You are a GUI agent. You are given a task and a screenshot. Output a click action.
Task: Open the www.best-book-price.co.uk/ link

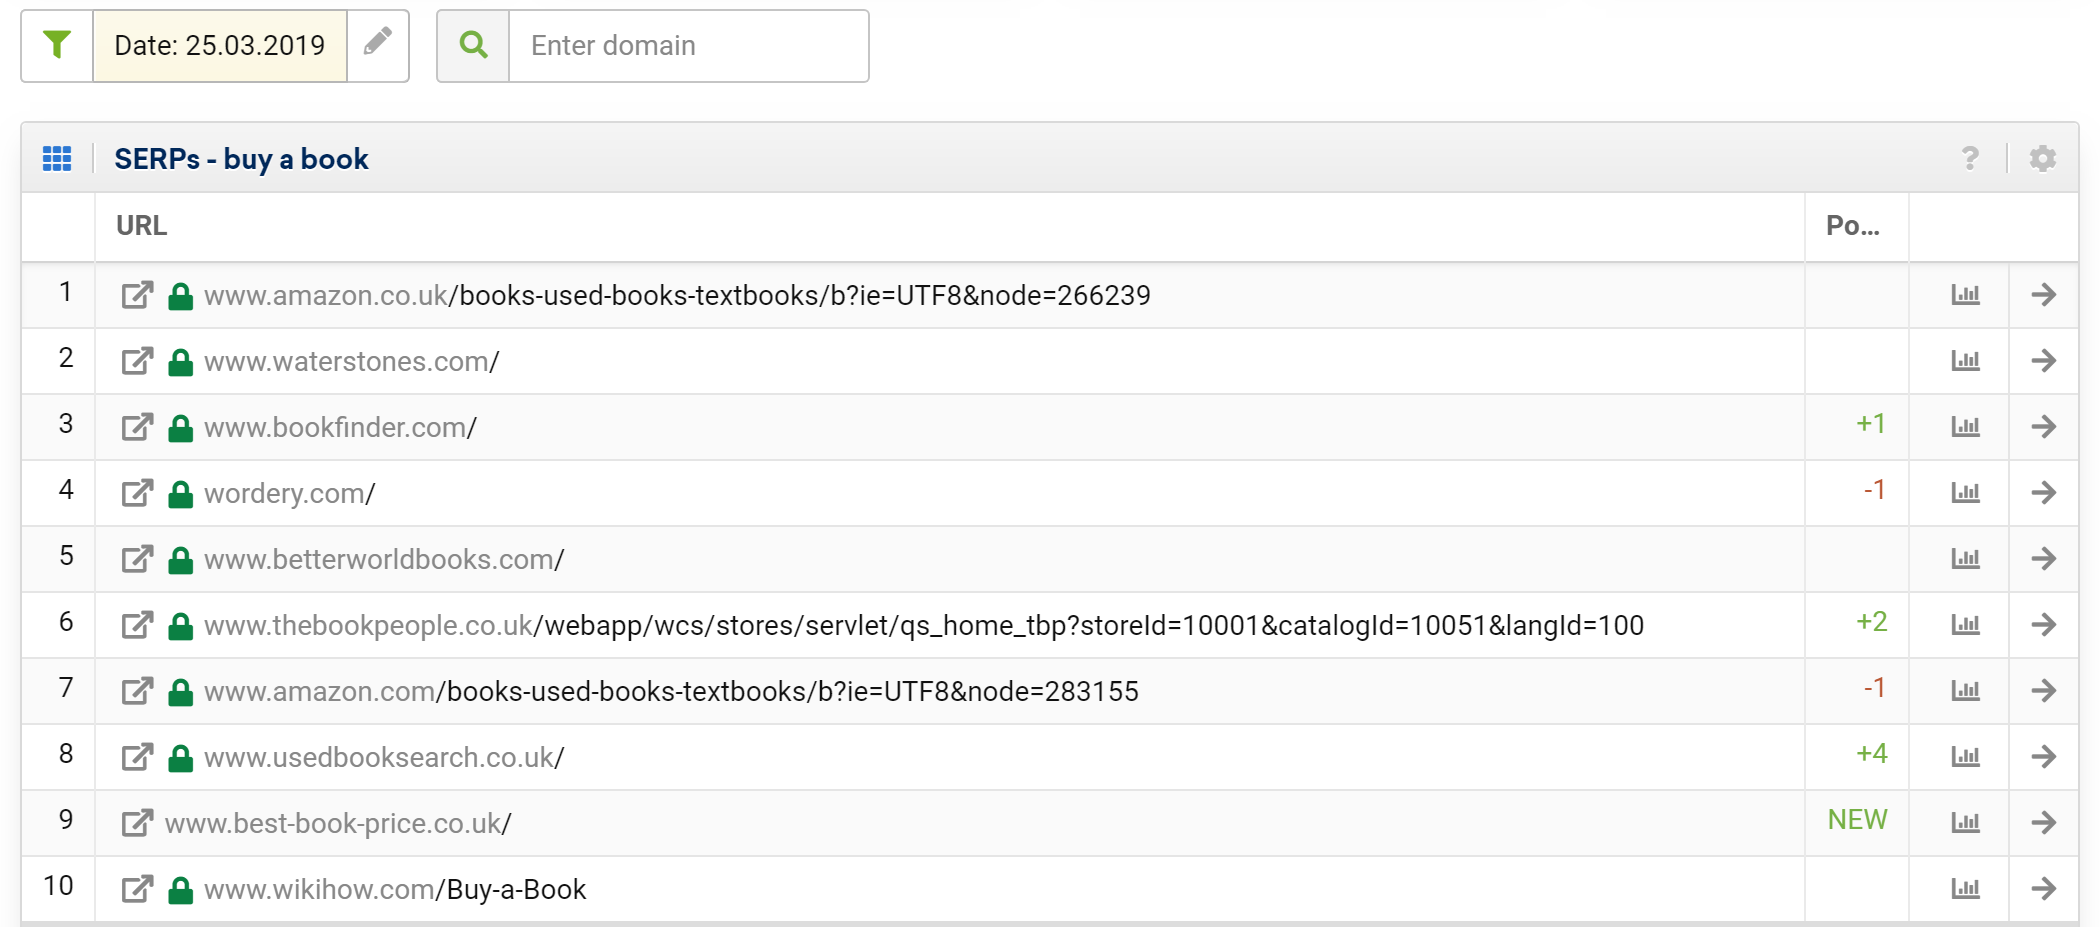point(338,824)
